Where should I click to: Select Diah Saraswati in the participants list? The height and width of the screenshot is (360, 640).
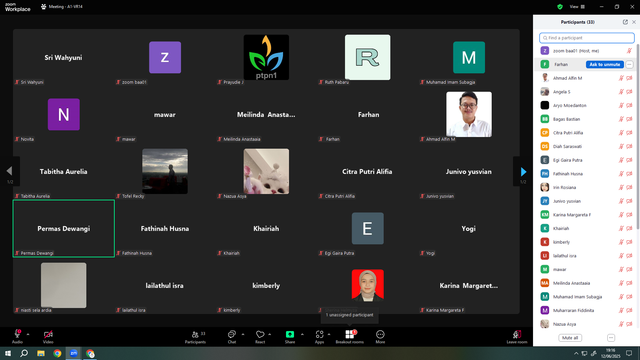pos(586,146)
